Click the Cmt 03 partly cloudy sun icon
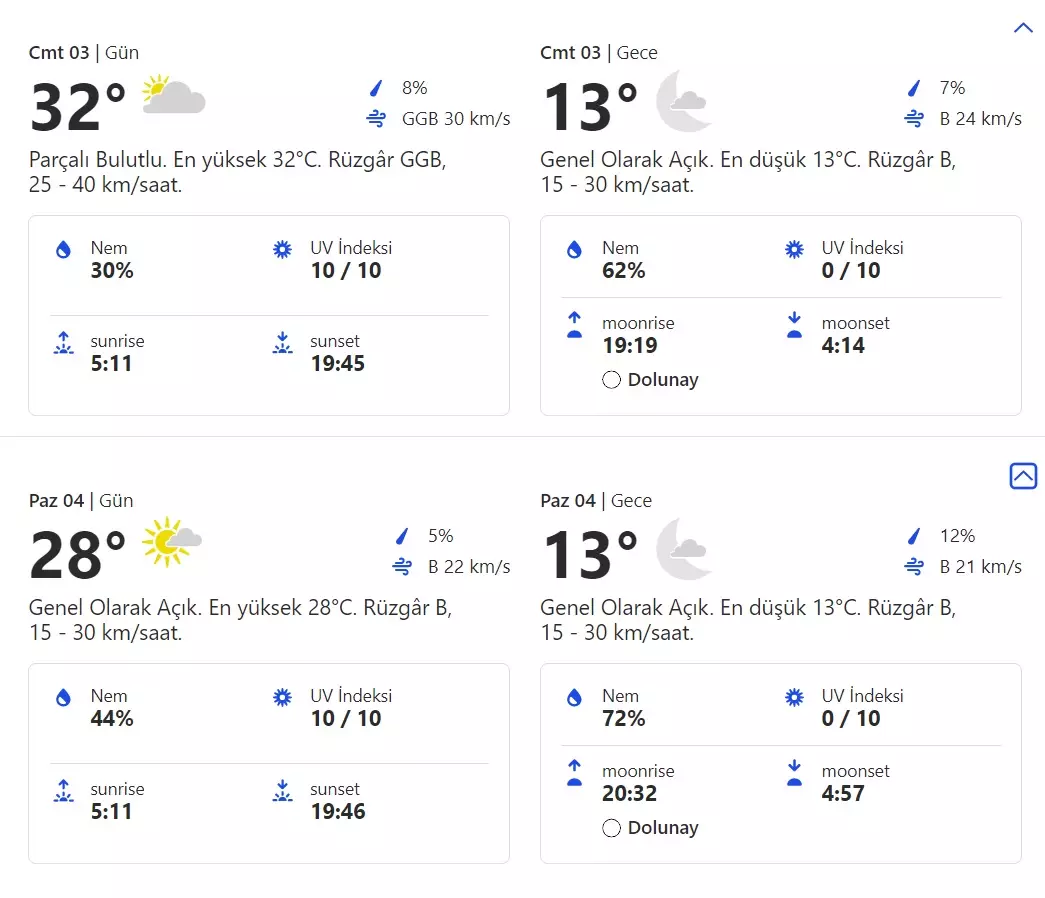The image size is (1045, 898). coord(174,95)
